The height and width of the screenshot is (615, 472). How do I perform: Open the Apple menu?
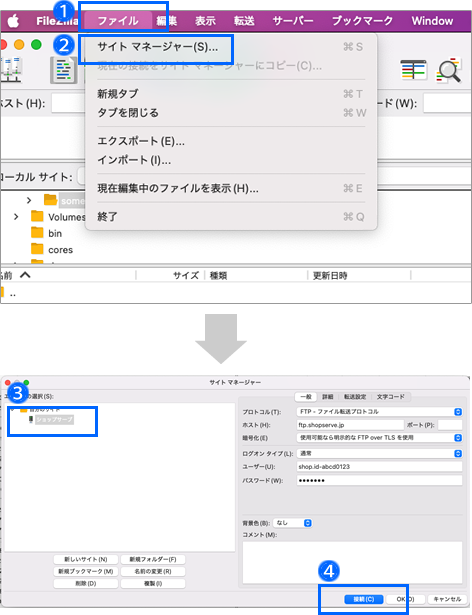click(13, 21)
